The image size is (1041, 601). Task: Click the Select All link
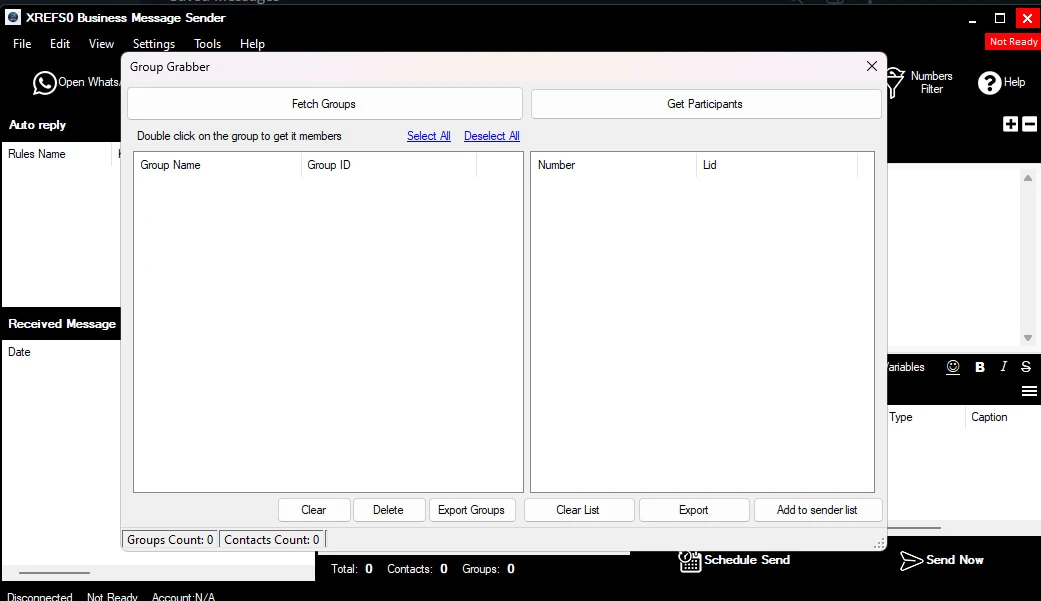point(429,136)
